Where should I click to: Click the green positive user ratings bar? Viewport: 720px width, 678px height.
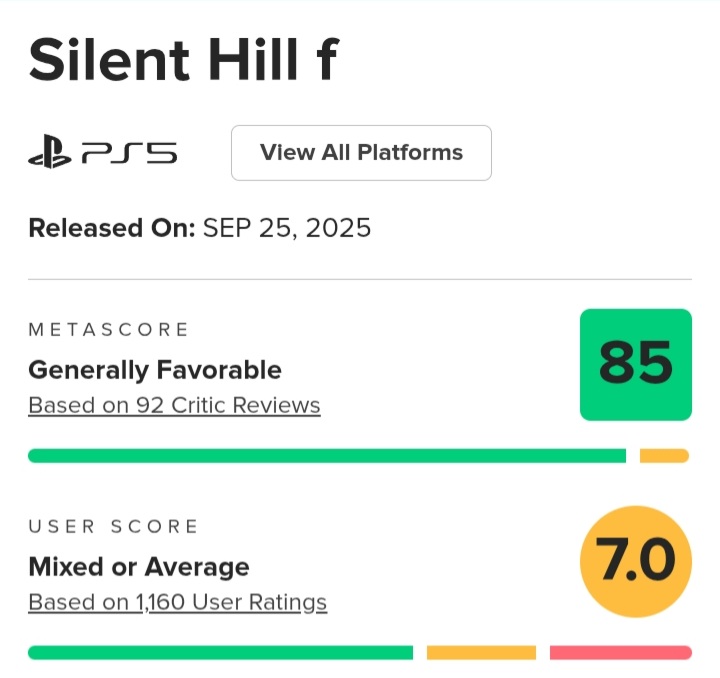pos(220,653)
